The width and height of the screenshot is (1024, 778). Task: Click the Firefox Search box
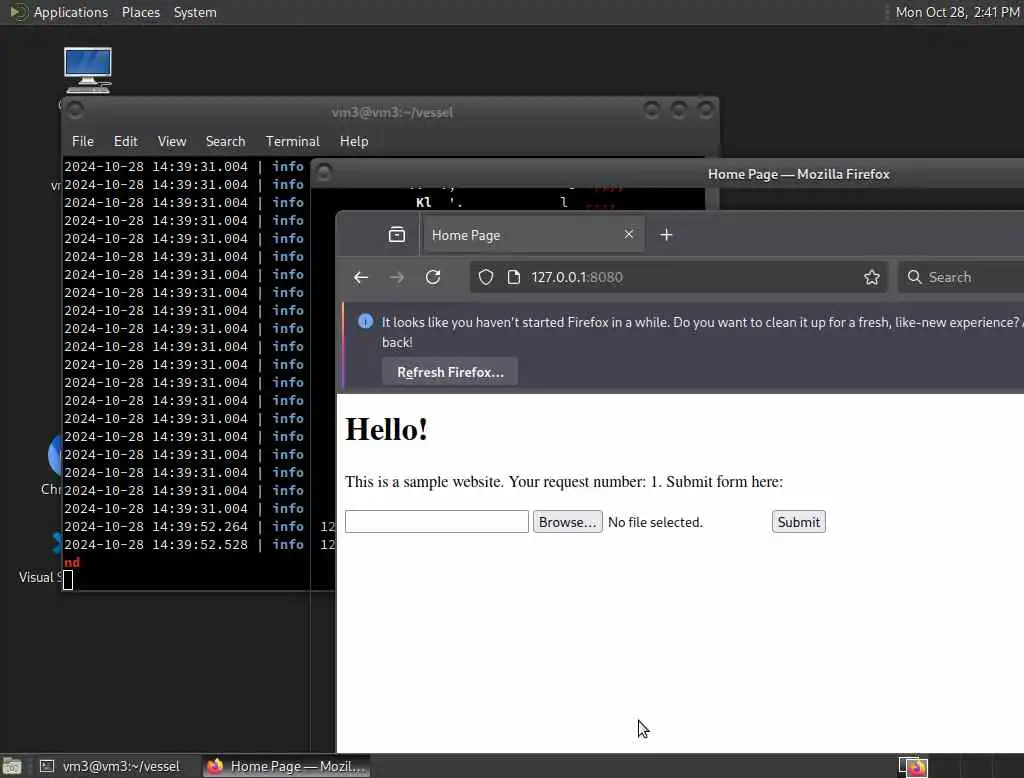(960, 277)
